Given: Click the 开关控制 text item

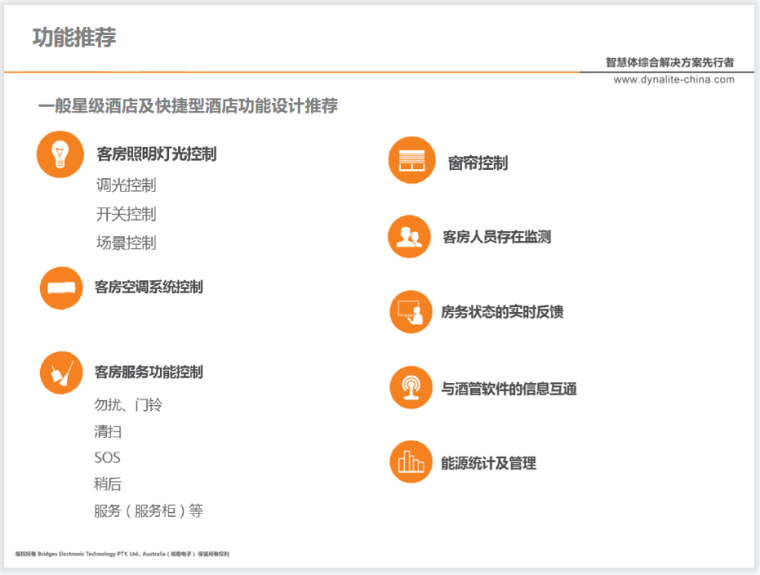Looking at the screenshot, I should tap(126, 214).
